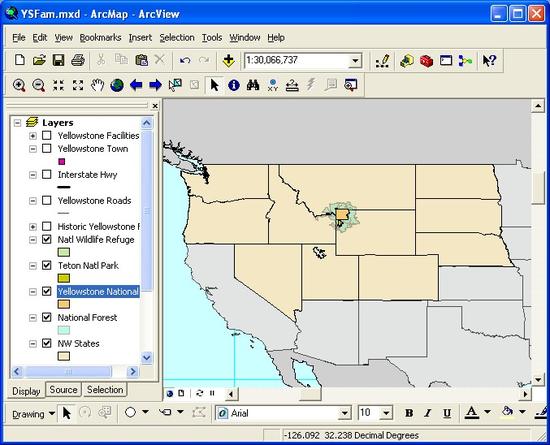
Task: Hide the Teton Natl Park layer
Action: coord(47,265)
